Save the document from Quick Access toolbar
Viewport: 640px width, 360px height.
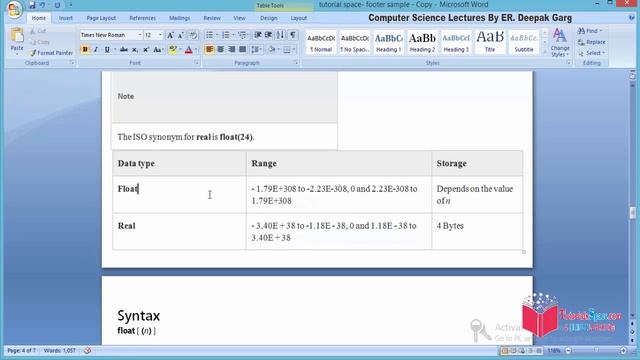pyautogui.click(x=32, y=5)
